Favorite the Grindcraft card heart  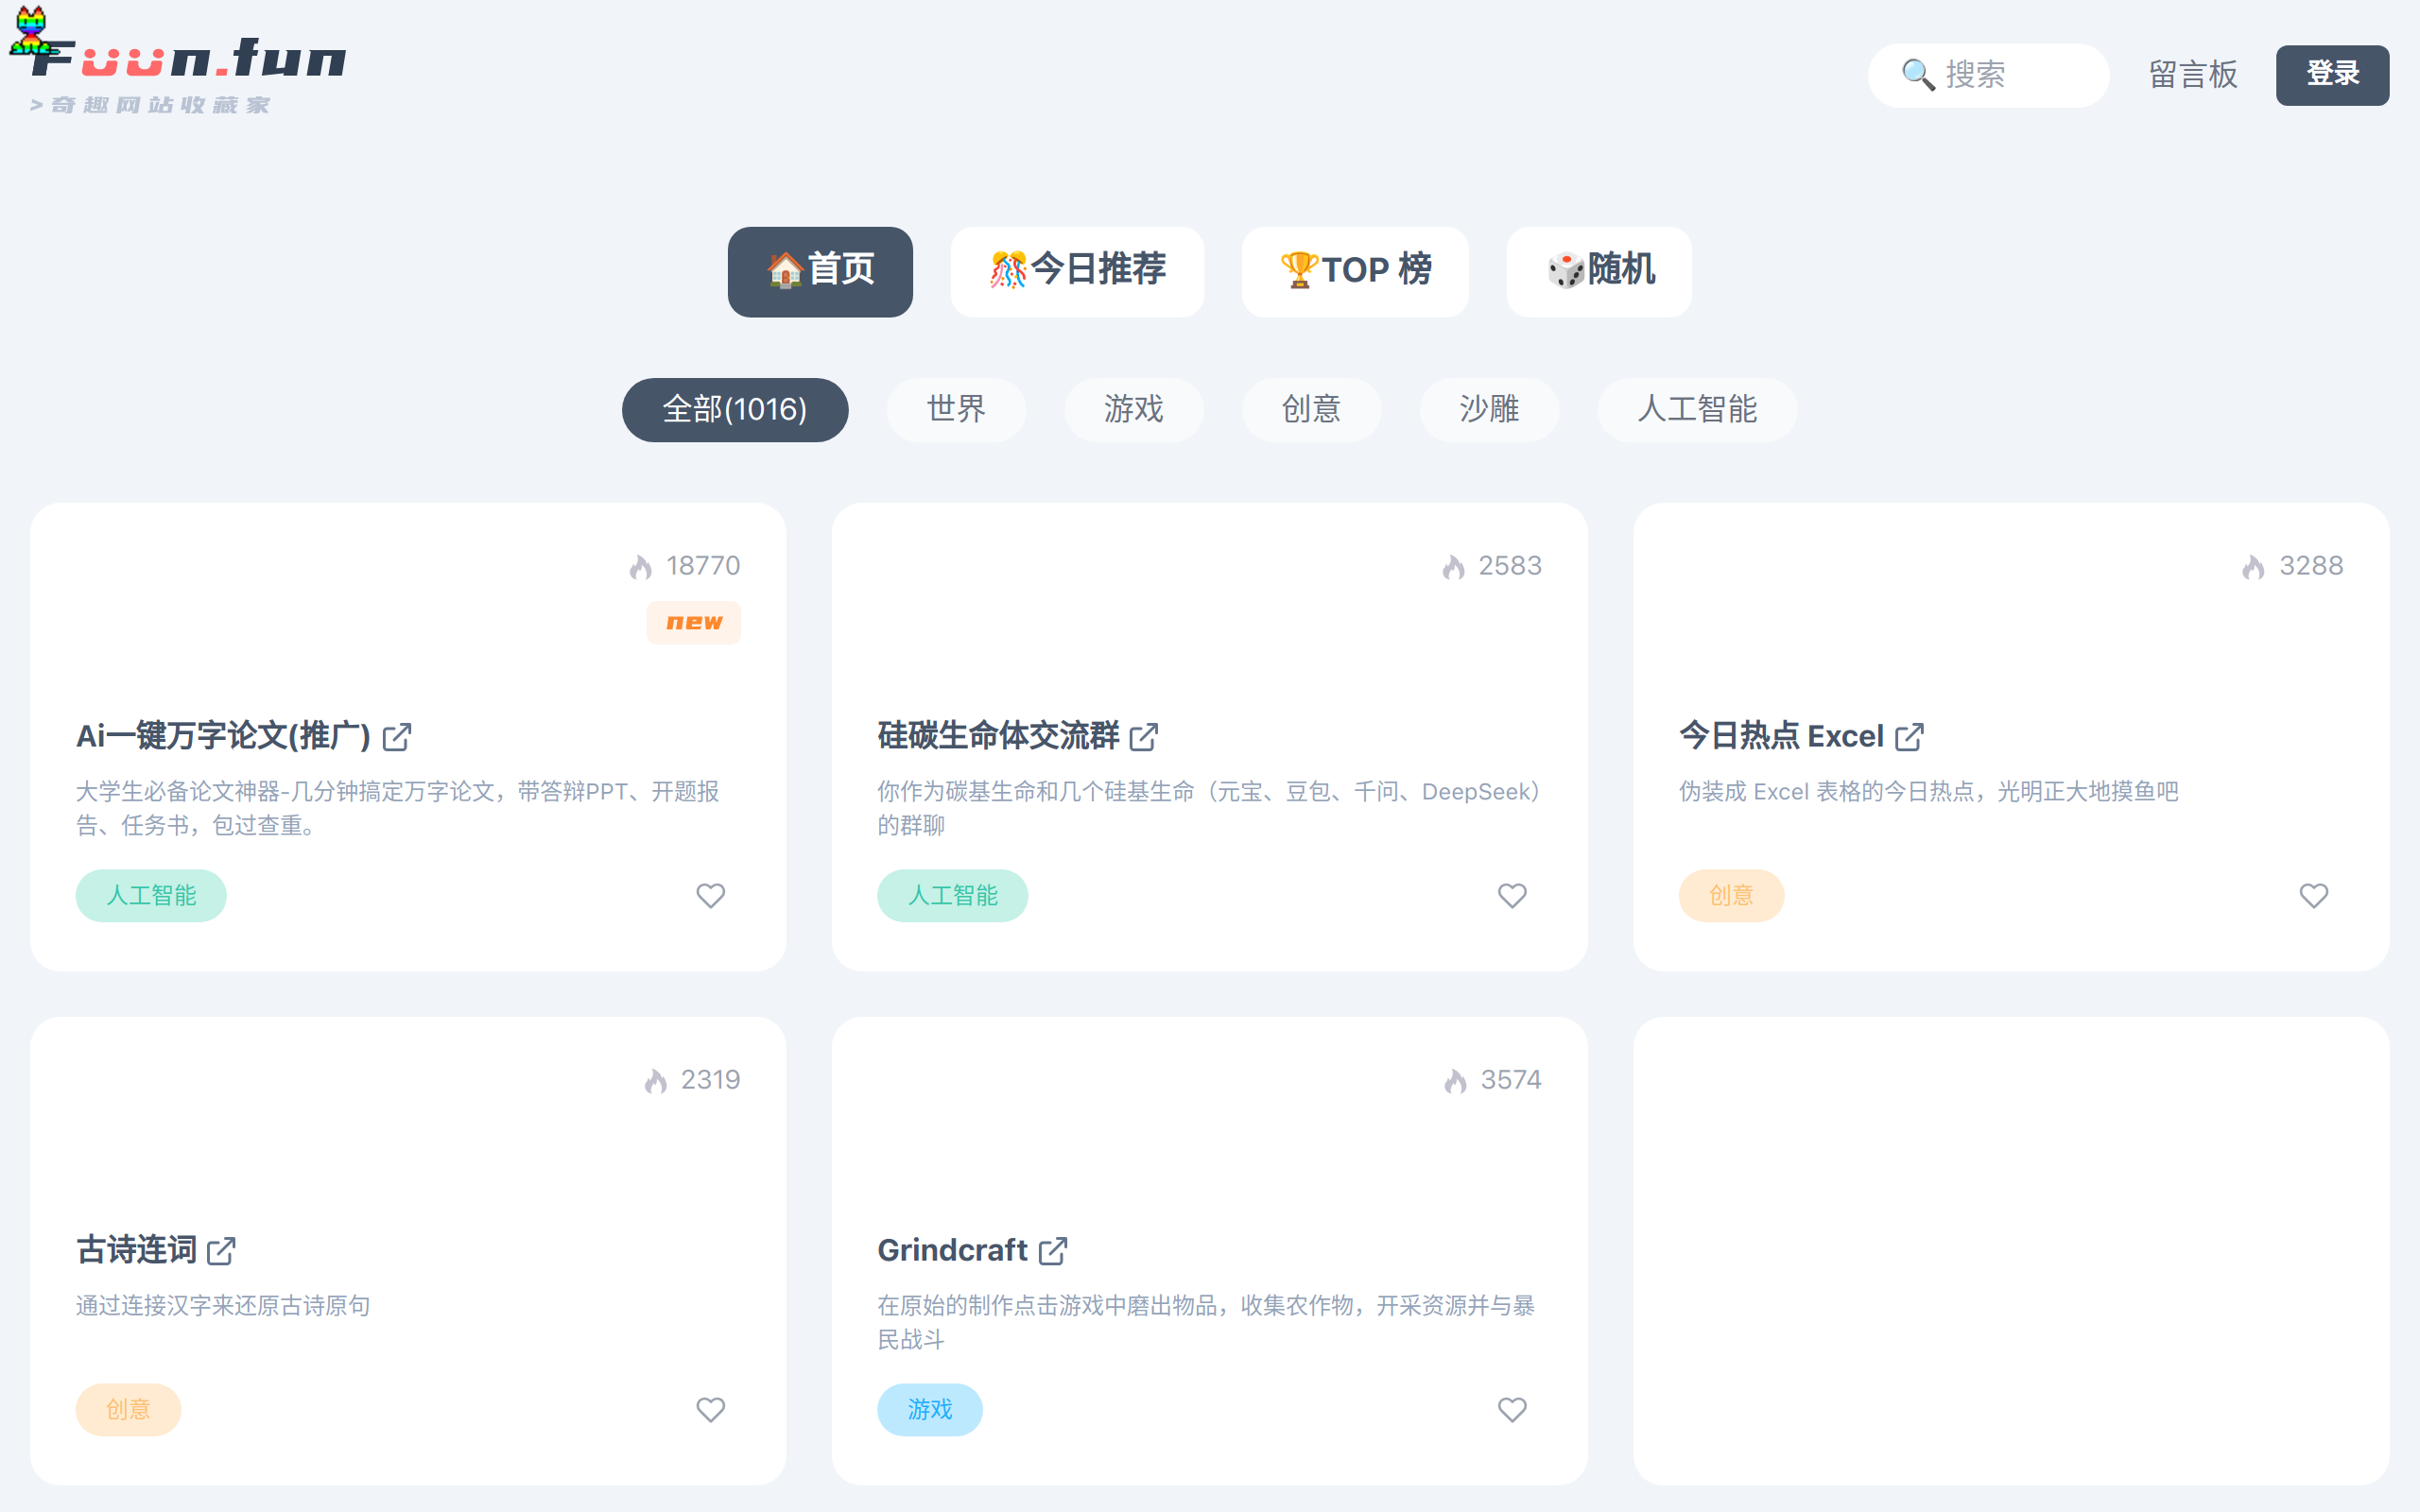click(1512, 1409)
